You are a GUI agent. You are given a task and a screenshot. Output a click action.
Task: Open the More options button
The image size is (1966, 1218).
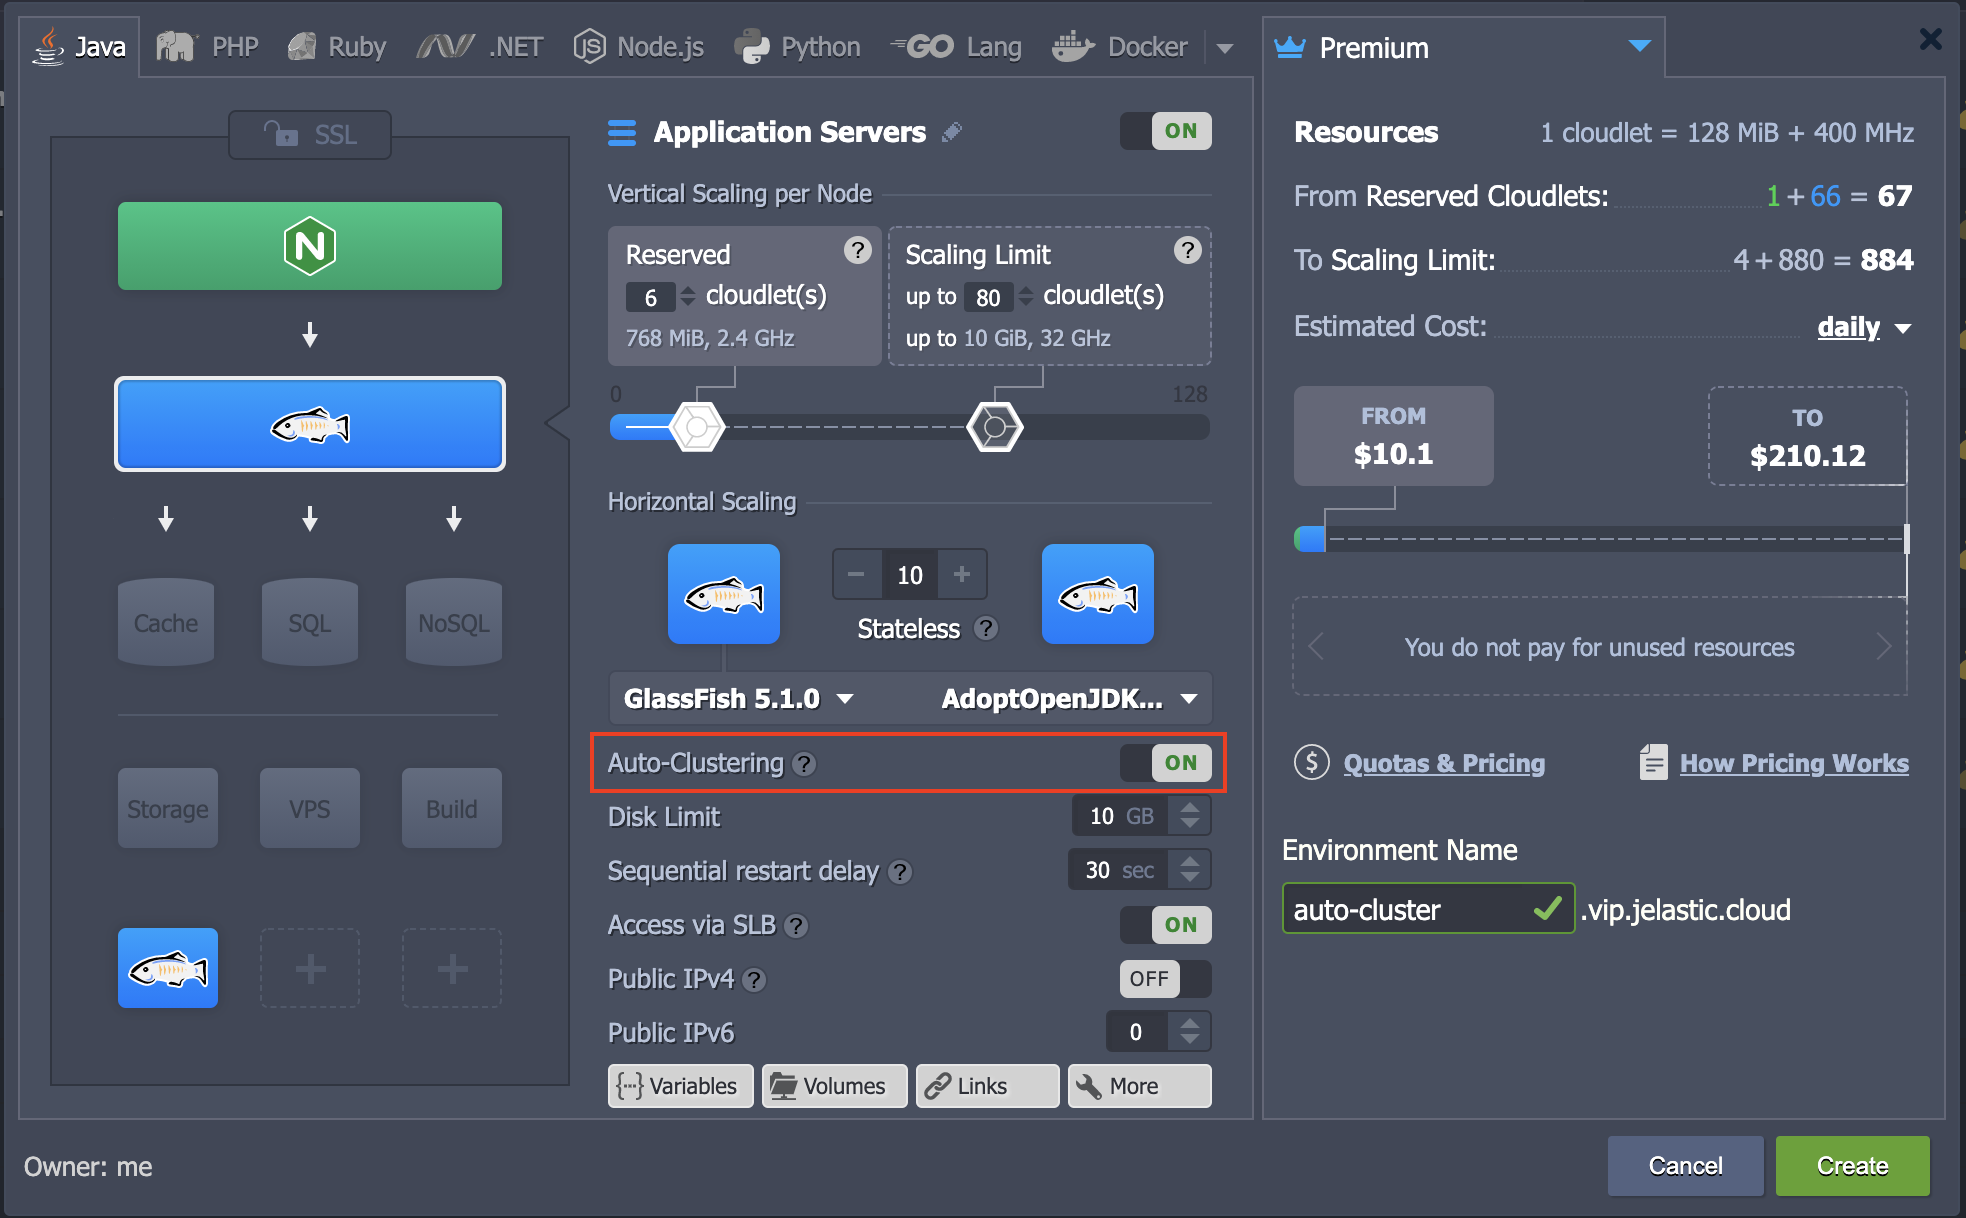click(1140, 1086)
